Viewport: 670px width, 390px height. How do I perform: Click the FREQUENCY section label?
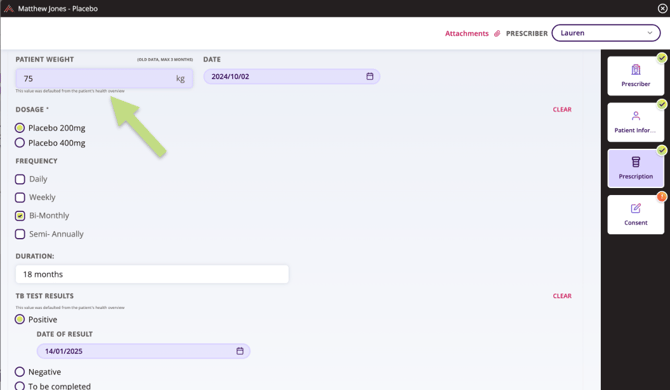coord(36,161)
